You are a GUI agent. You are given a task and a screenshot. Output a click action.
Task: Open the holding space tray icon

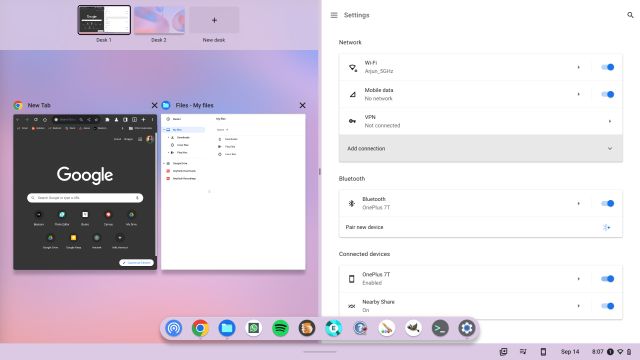504,351
